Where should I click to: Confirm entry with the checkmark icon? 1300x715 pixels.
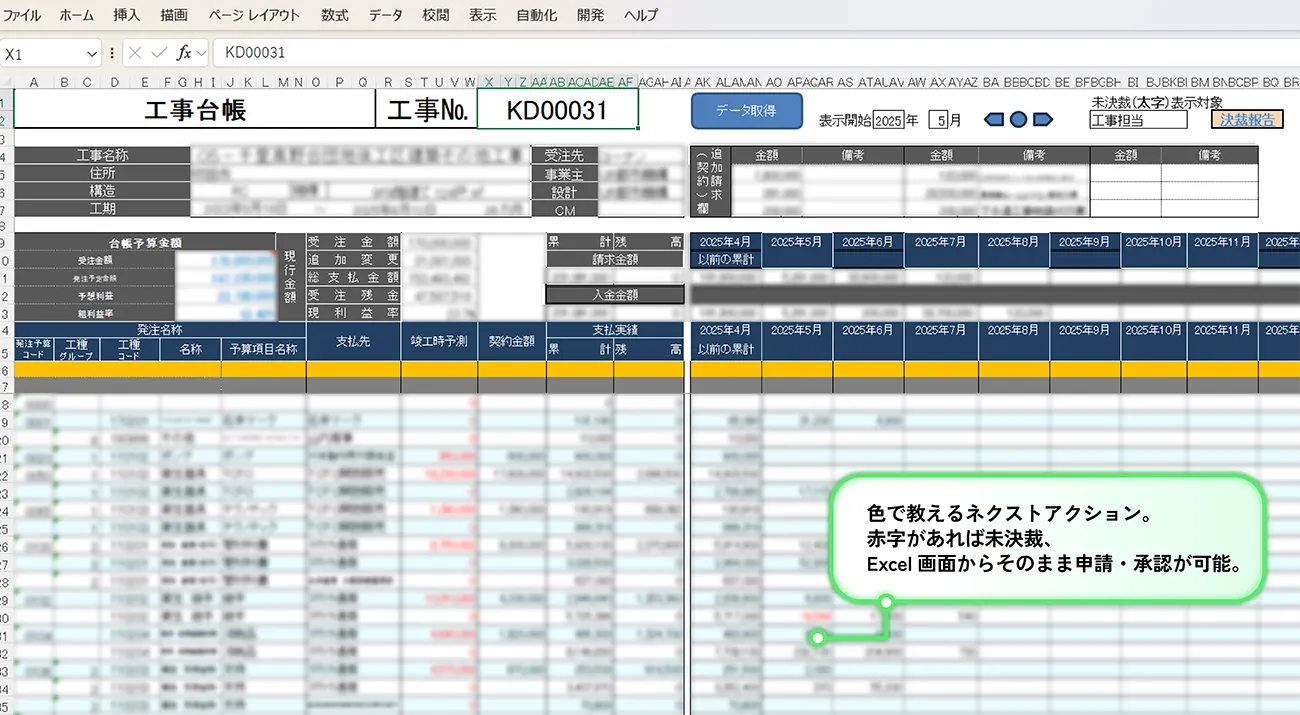point(160,53)
